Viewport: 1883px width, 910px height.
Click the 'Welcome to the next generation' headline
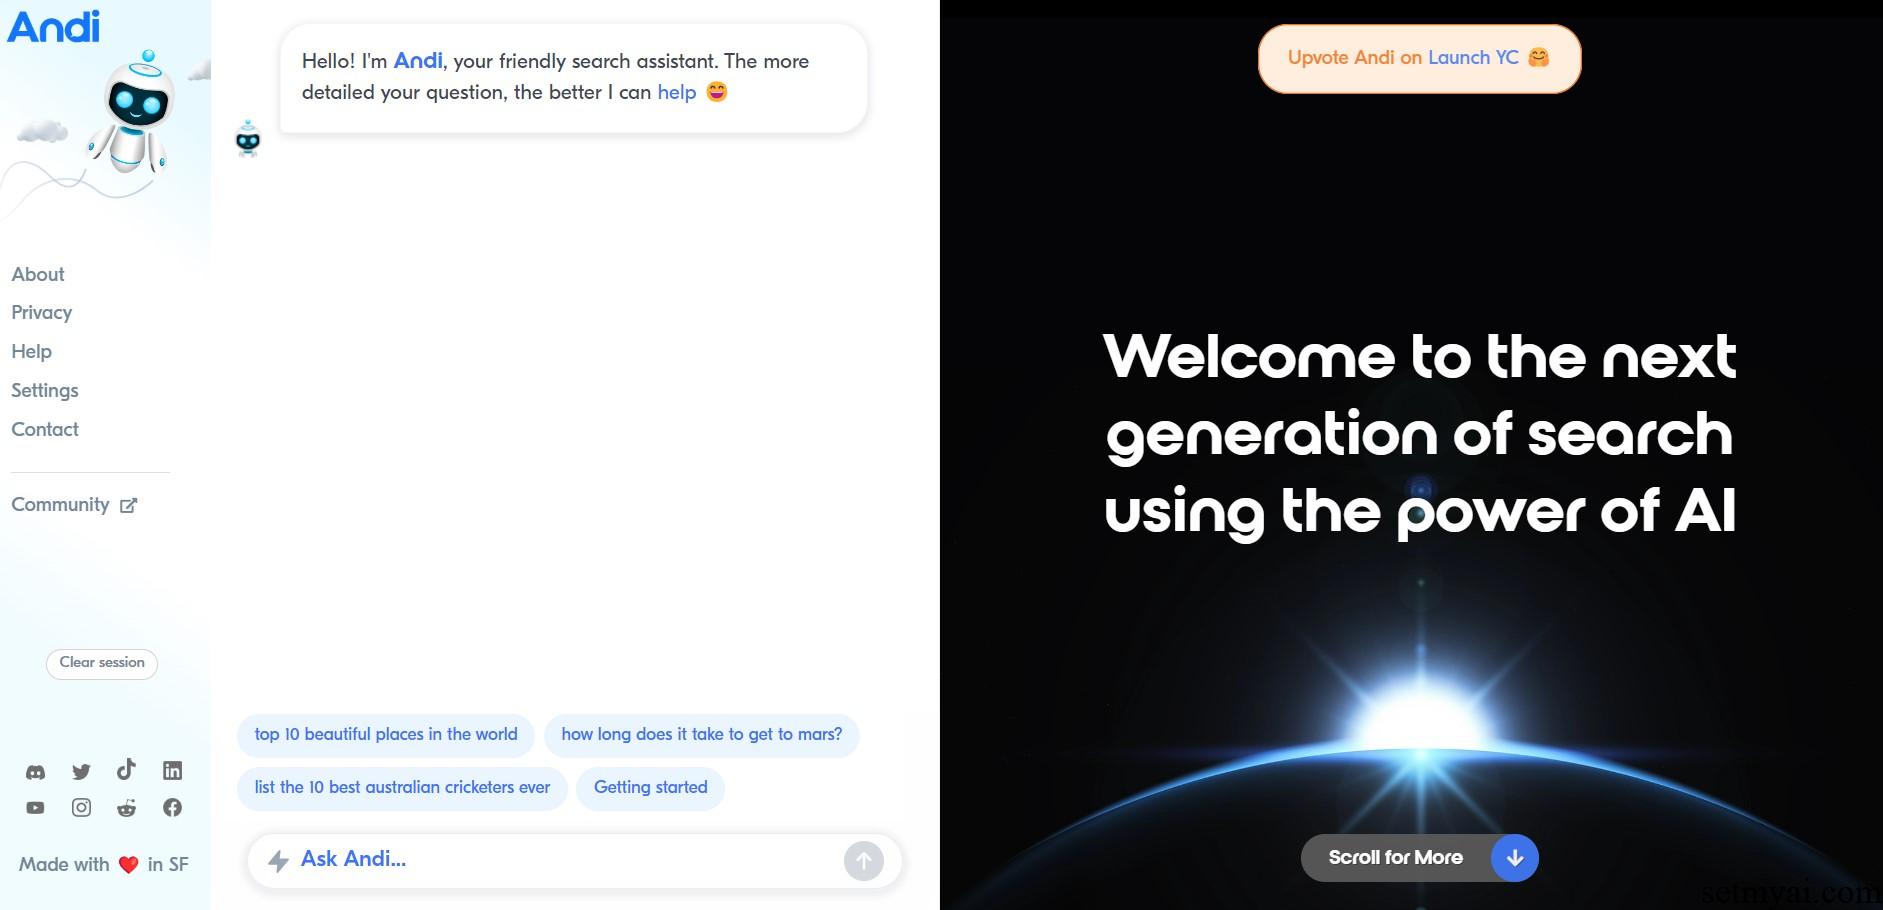[1419, 435]
